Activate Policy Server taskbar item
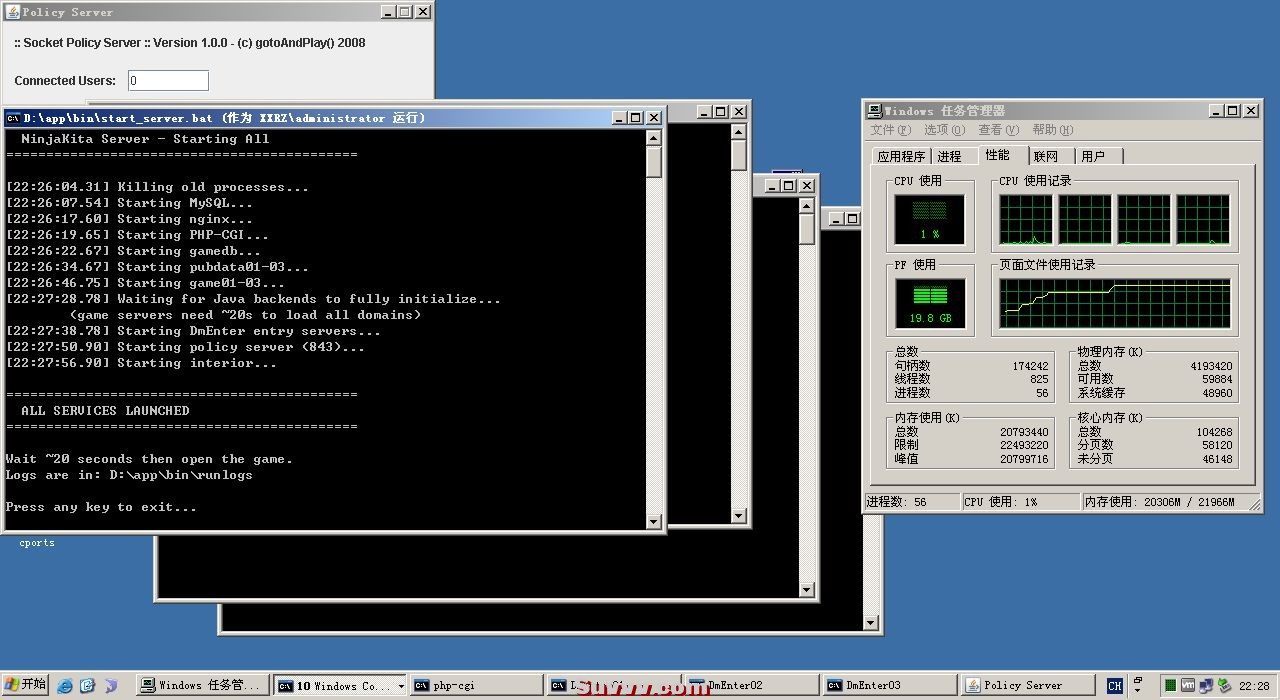1280x700 pixels. [x=1026, y=685]
